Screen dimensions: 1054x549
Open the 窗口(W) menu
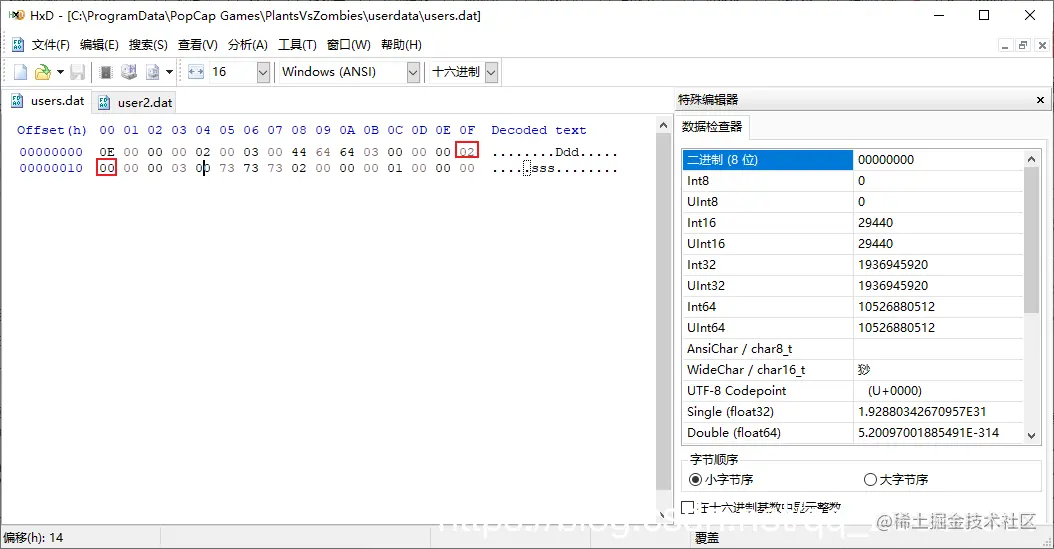348,45
